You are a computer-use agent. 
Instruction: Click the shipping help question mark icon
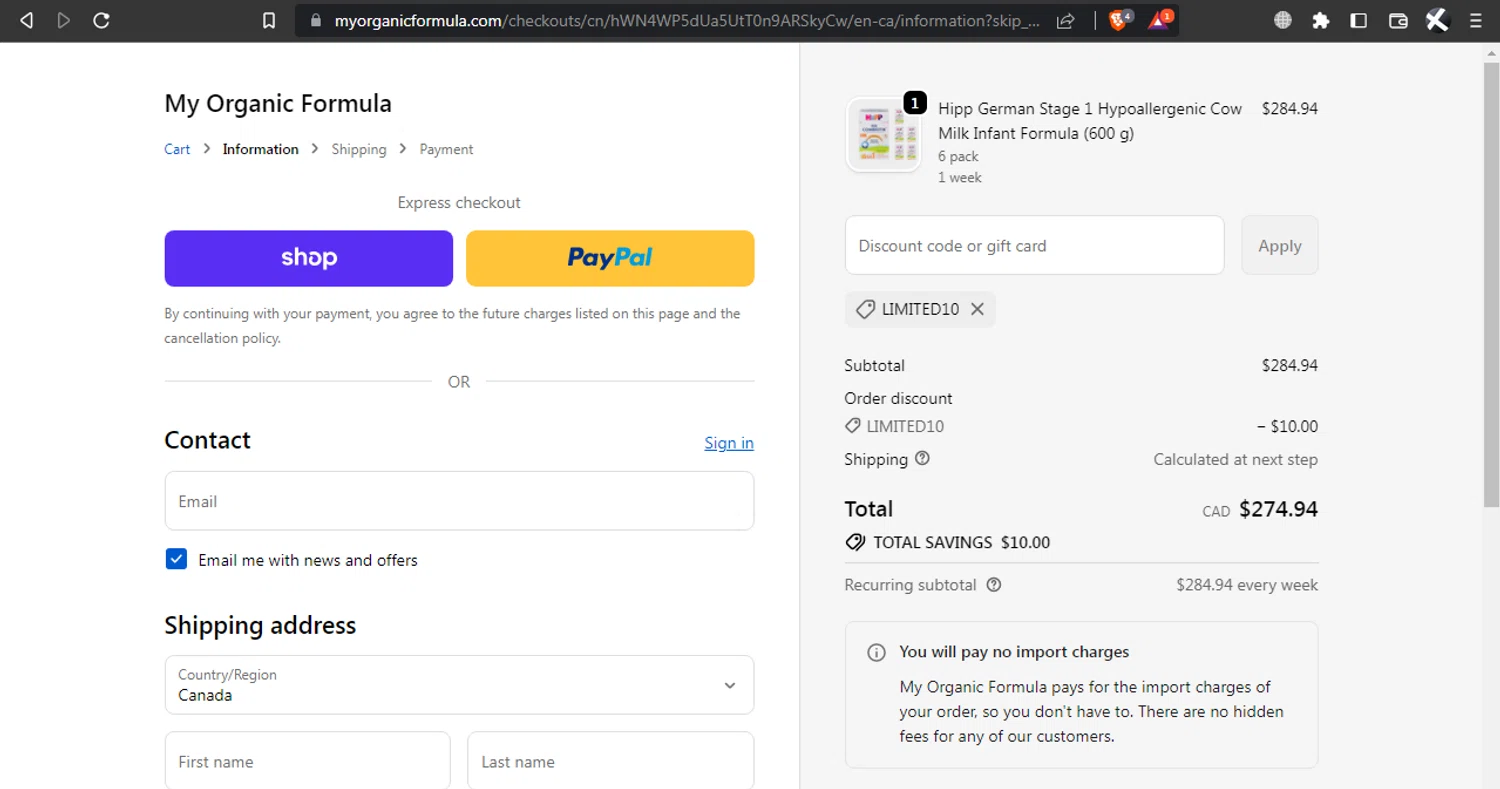point(922,458)
